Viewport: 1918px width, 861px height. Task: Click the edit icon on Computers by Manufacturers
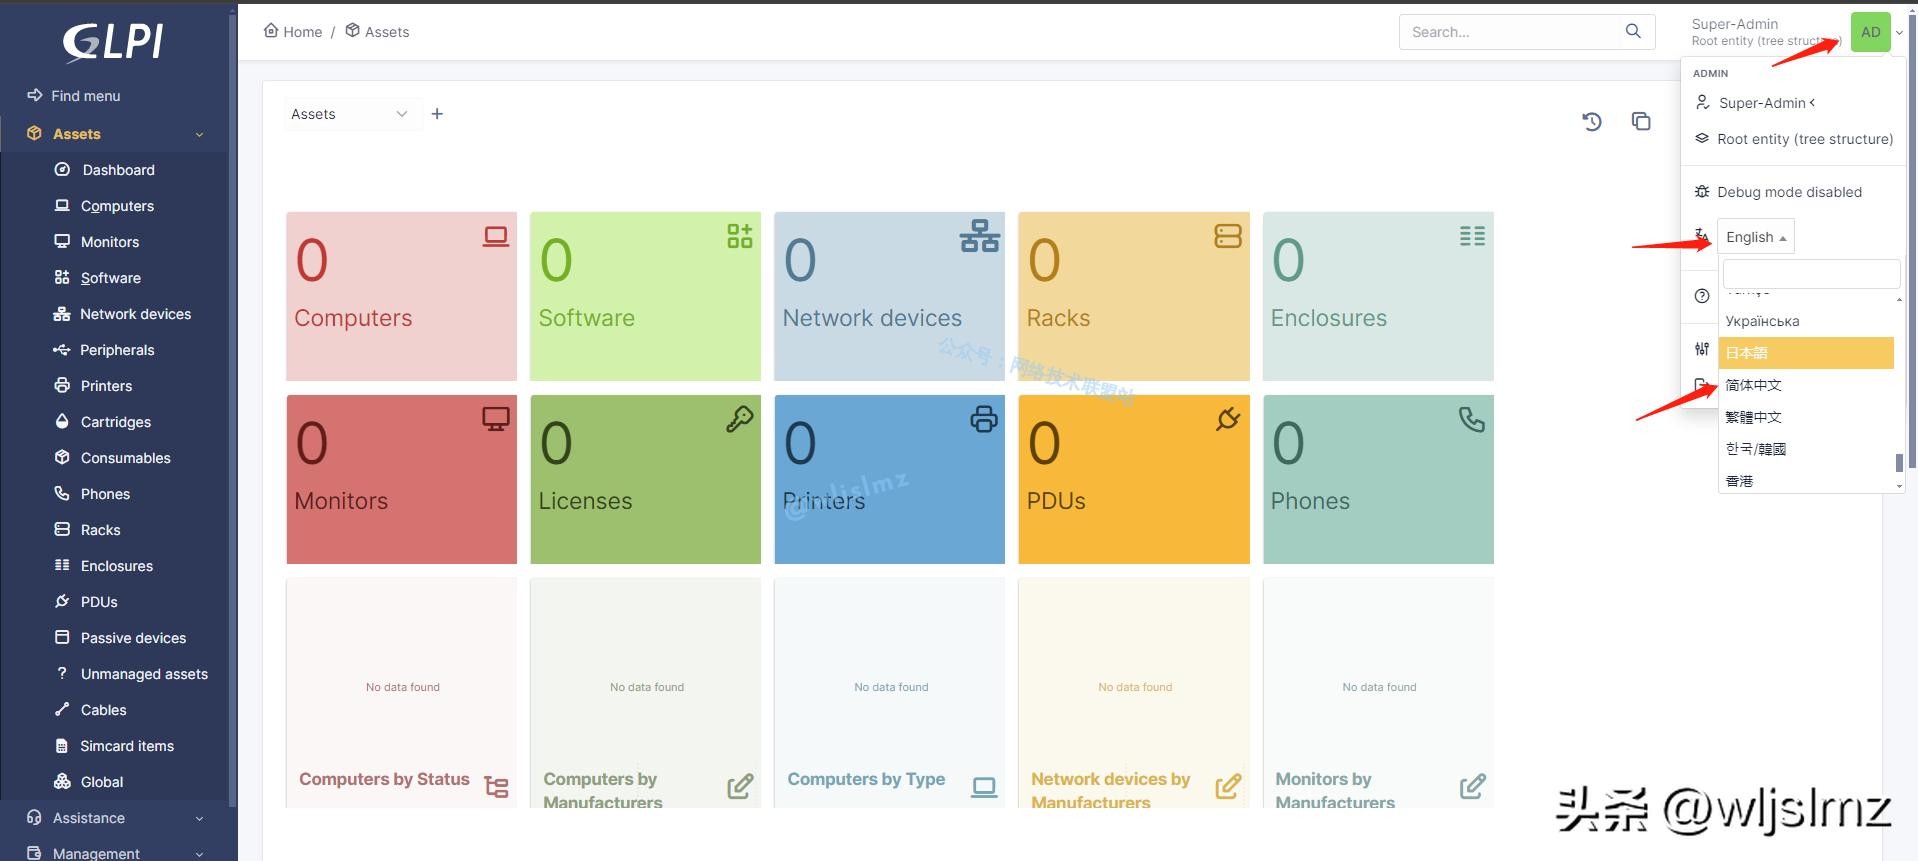pos(740,787)
